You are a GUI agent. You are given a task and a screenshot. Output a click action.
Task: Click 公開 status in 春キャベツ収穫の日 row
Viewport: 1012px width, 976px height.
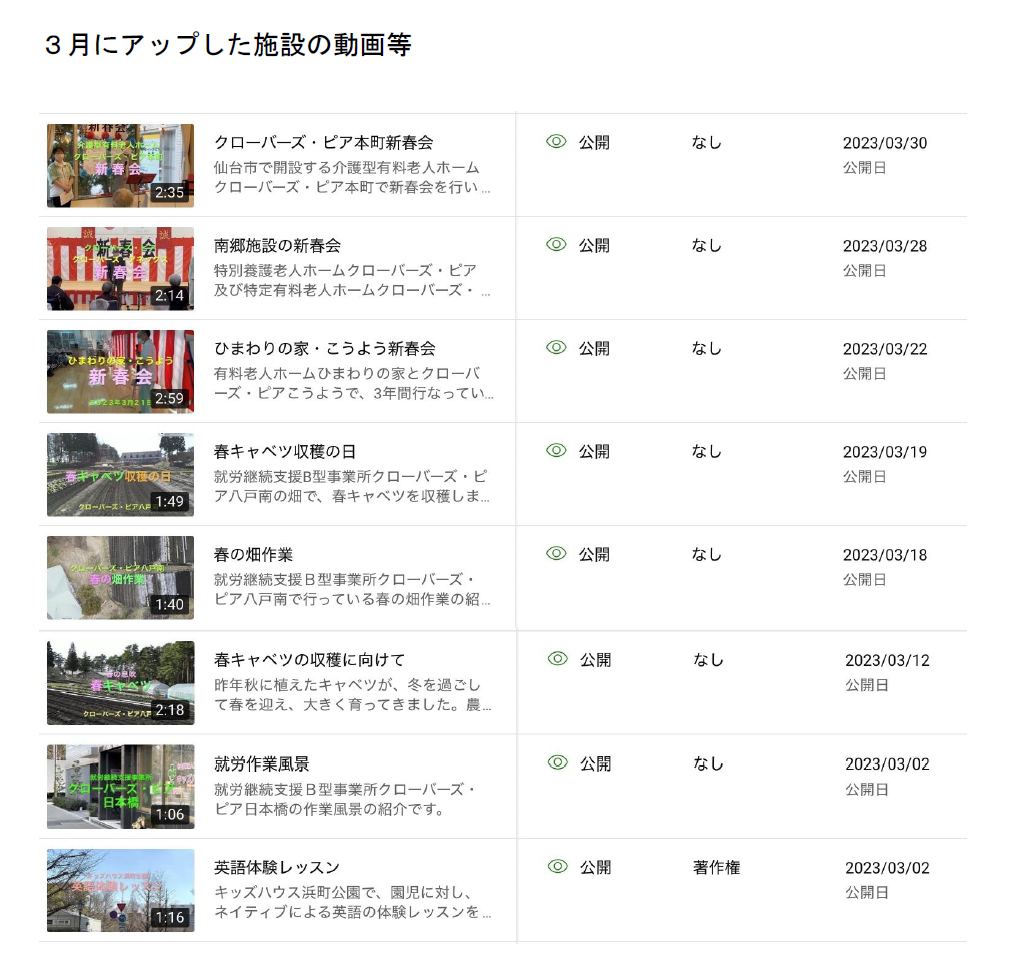[x=594, y=452]
